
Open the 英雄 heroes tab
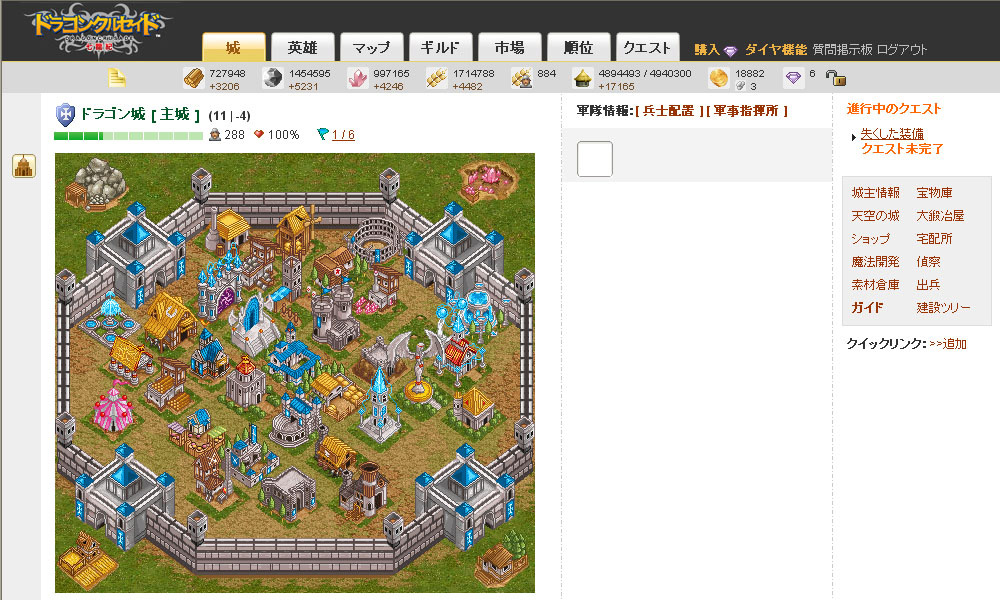pos(302,48)
